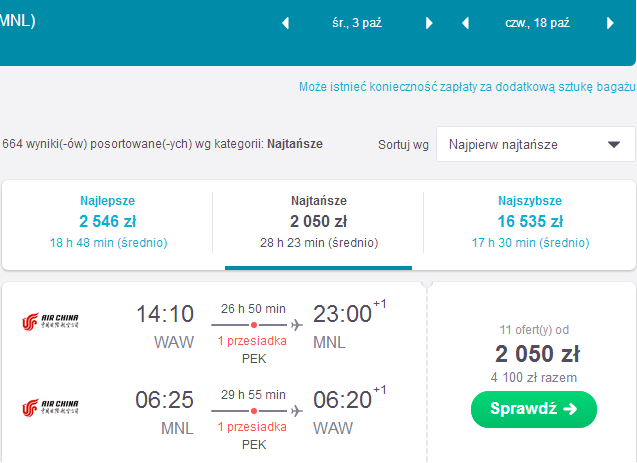Click the outbound red stopover dot
This screenshot has height=463, width=637.
[254, 325]
